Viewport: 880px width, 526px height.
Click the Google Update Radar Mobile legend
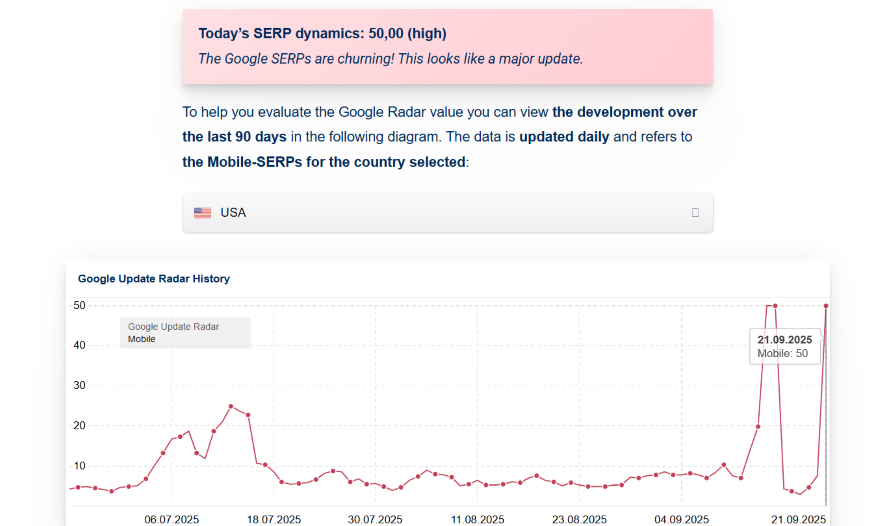(x=185, y=333)
